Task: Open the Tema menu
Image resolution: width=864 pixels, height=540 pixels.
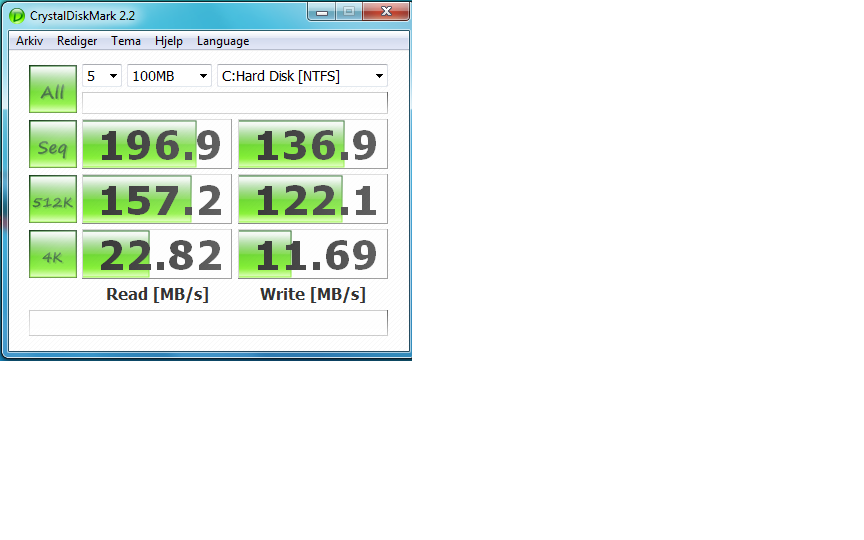Action: [126, 41]
